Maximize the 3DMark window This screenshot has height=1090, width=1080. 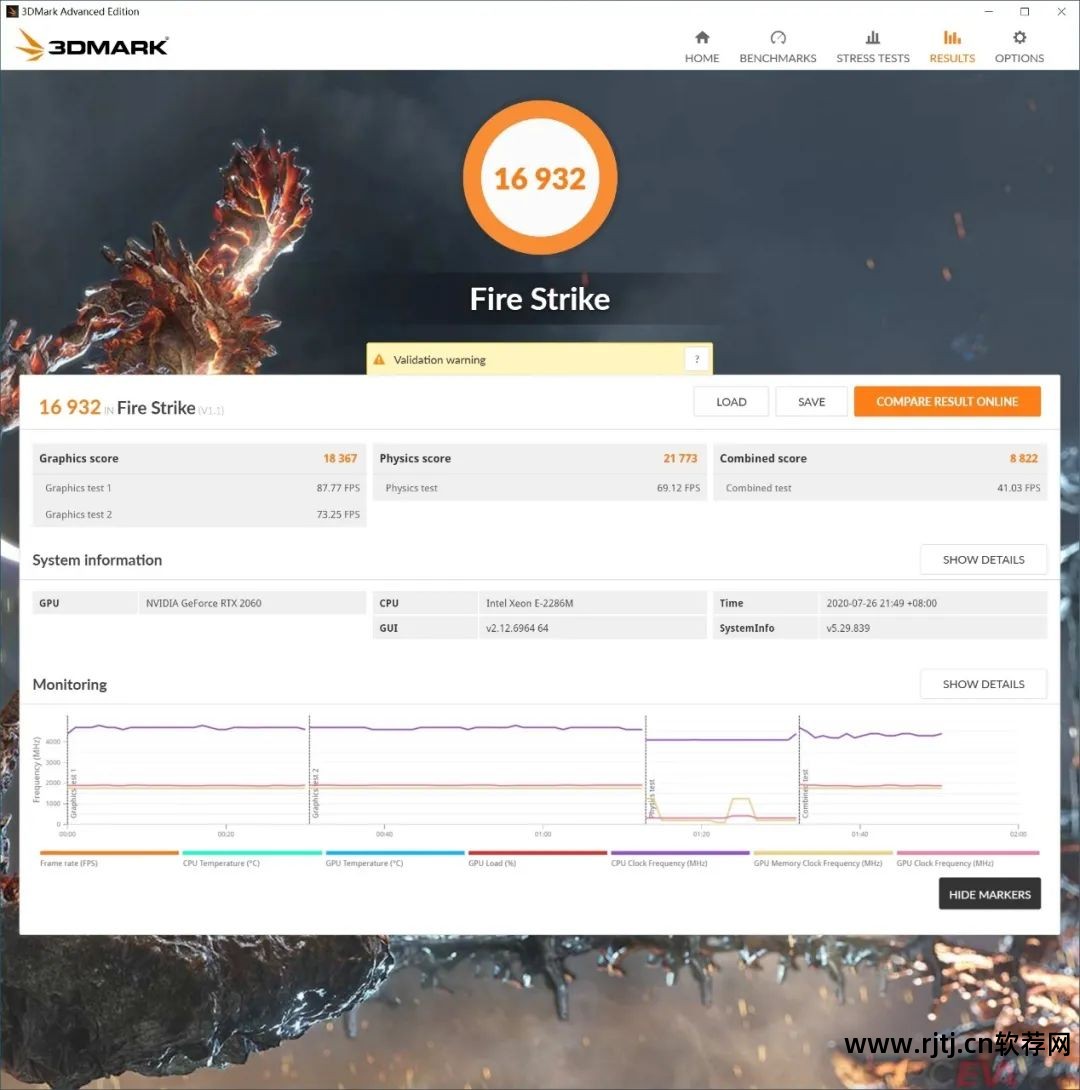point(1024,11)
